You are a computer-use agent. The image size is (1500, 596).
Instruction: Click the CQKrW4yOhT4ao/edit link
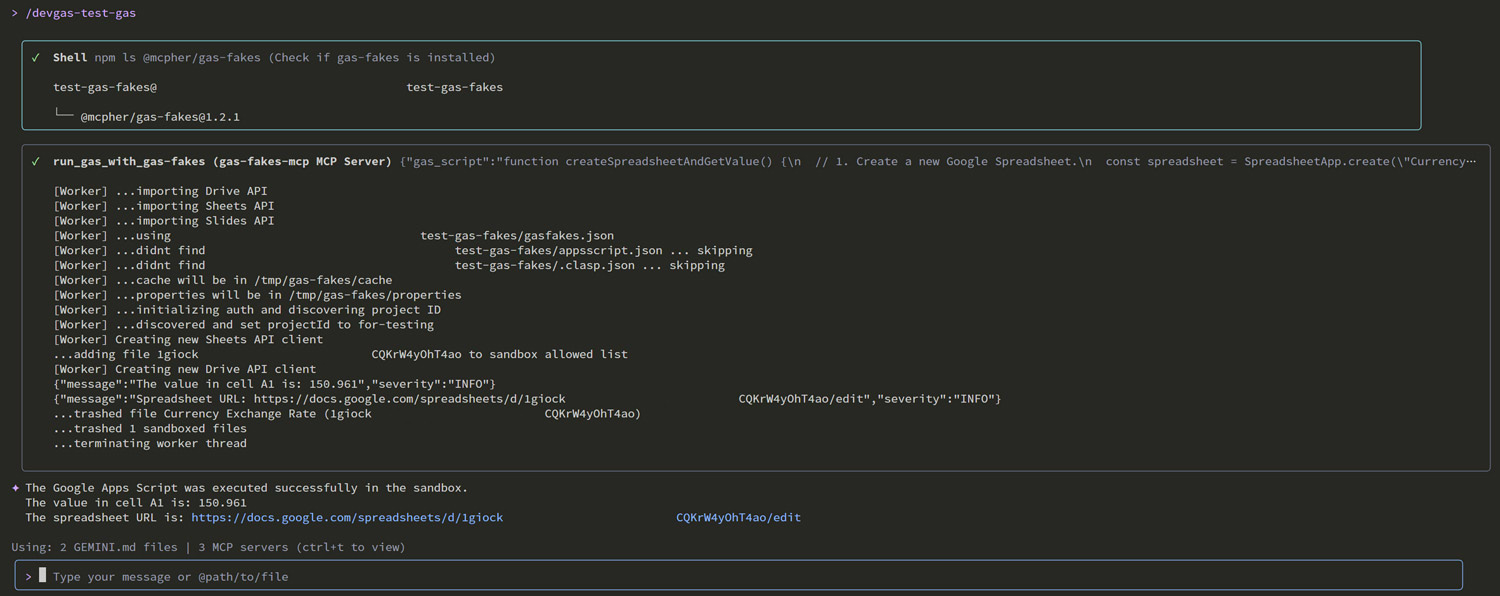[x=738, y=517]
